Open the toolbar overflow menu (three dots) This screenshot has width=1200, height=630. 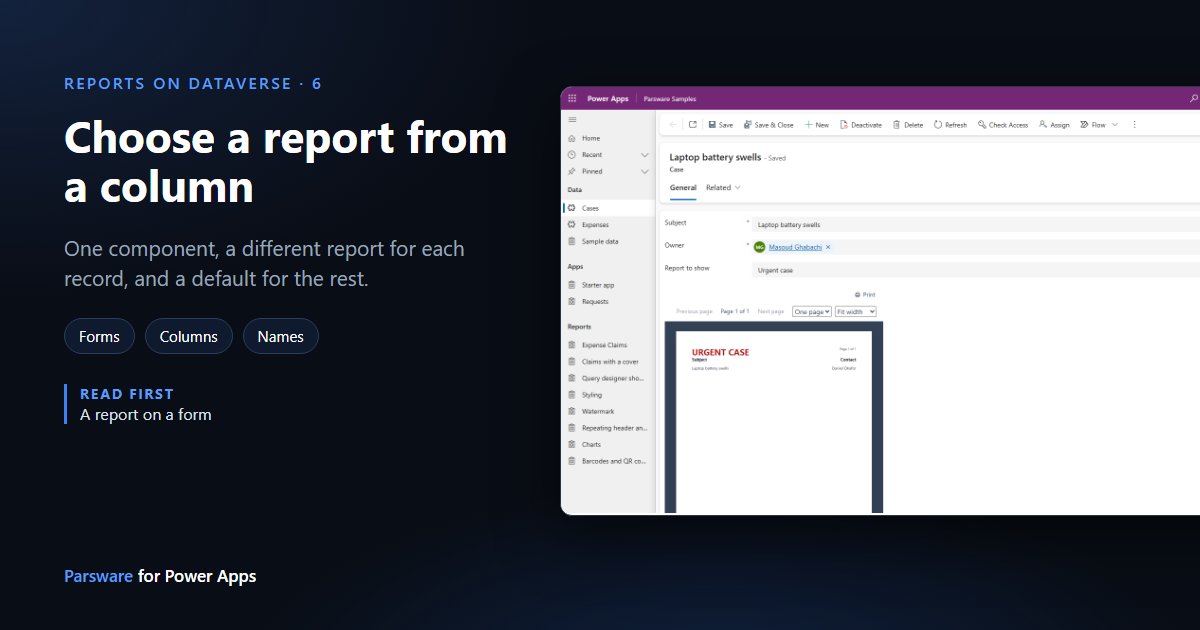tap(1134, 125)
